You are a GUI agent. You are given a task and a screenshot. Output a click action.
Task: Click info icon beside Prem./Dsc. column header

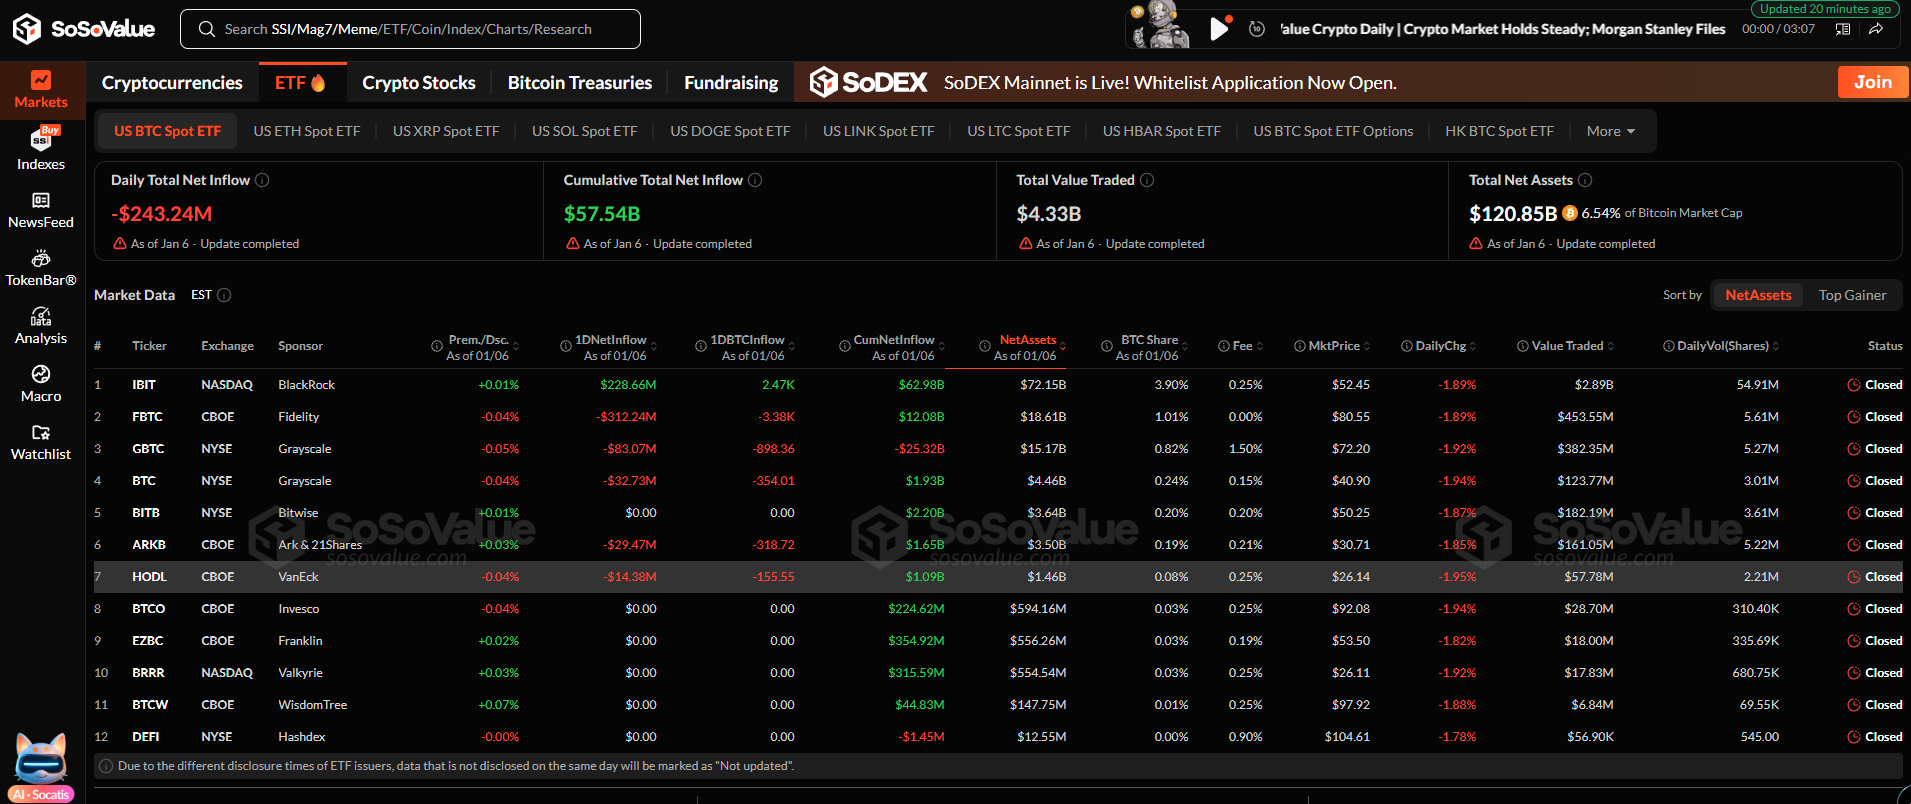point(437,346)
